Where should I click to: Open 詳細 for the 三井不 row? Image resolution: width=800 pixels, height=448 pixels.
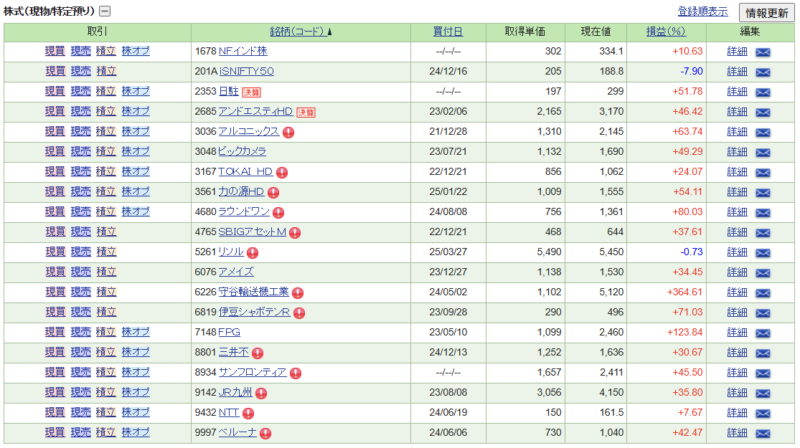click(x=737, y=352)
